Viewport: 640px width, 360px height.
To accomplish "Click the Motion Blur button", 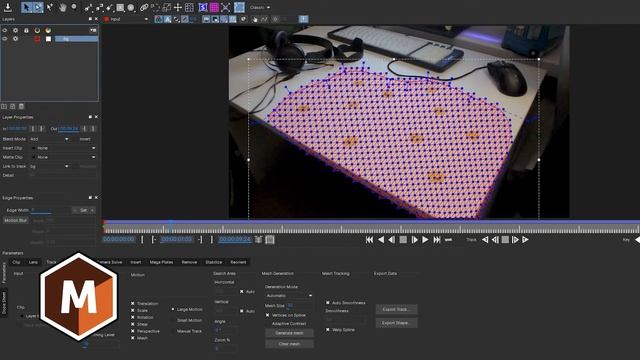I will coord(16,220).
